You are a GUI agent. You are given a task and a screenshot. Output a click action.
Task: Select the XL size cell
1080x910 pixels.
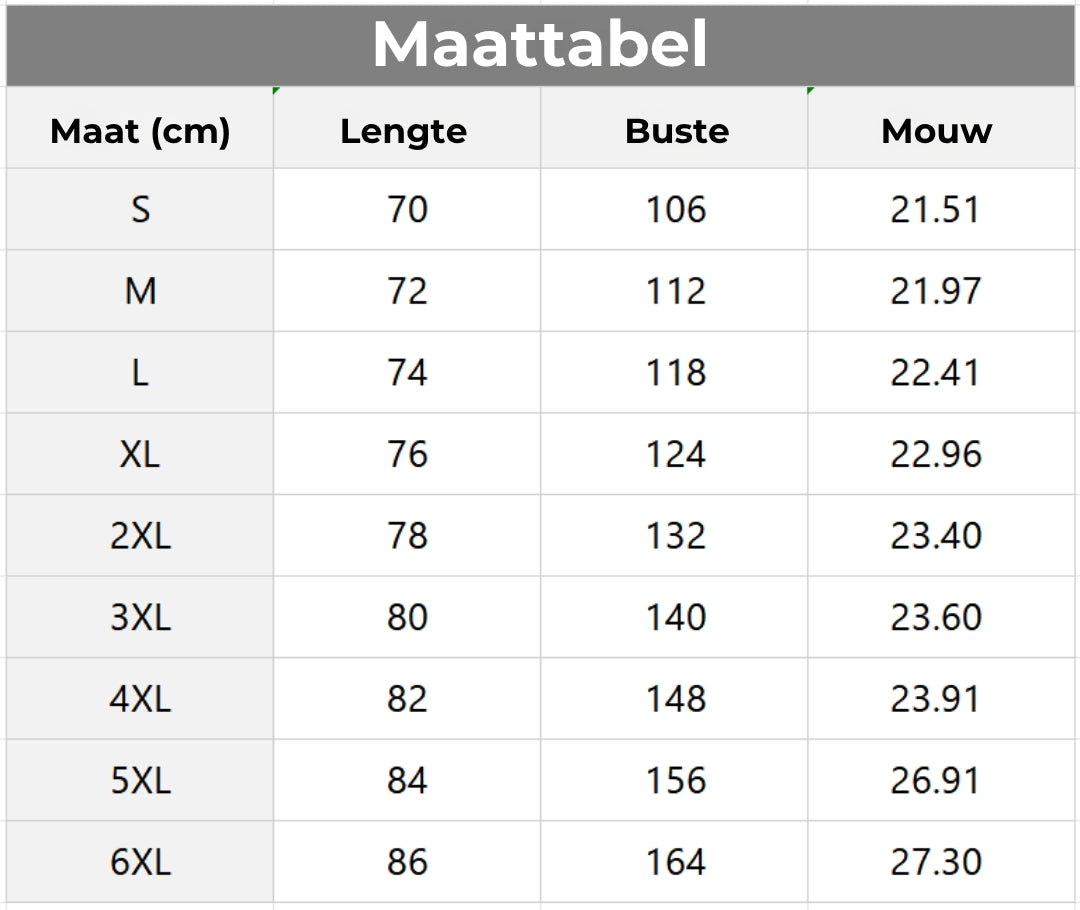click(140, 454)
